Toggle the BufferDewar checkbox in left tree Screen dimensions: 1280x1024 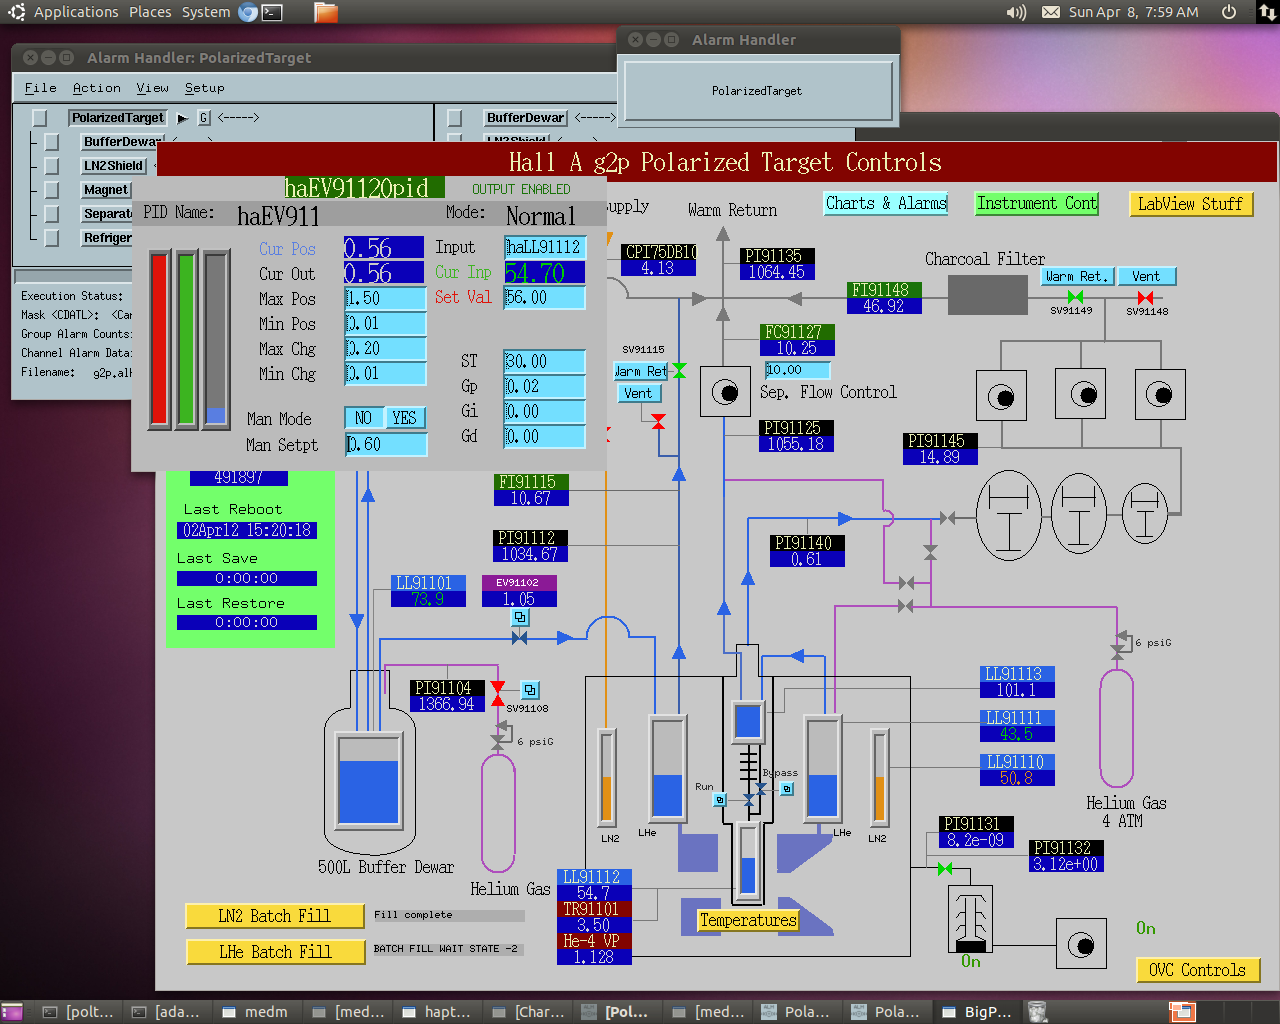(52, 142)
